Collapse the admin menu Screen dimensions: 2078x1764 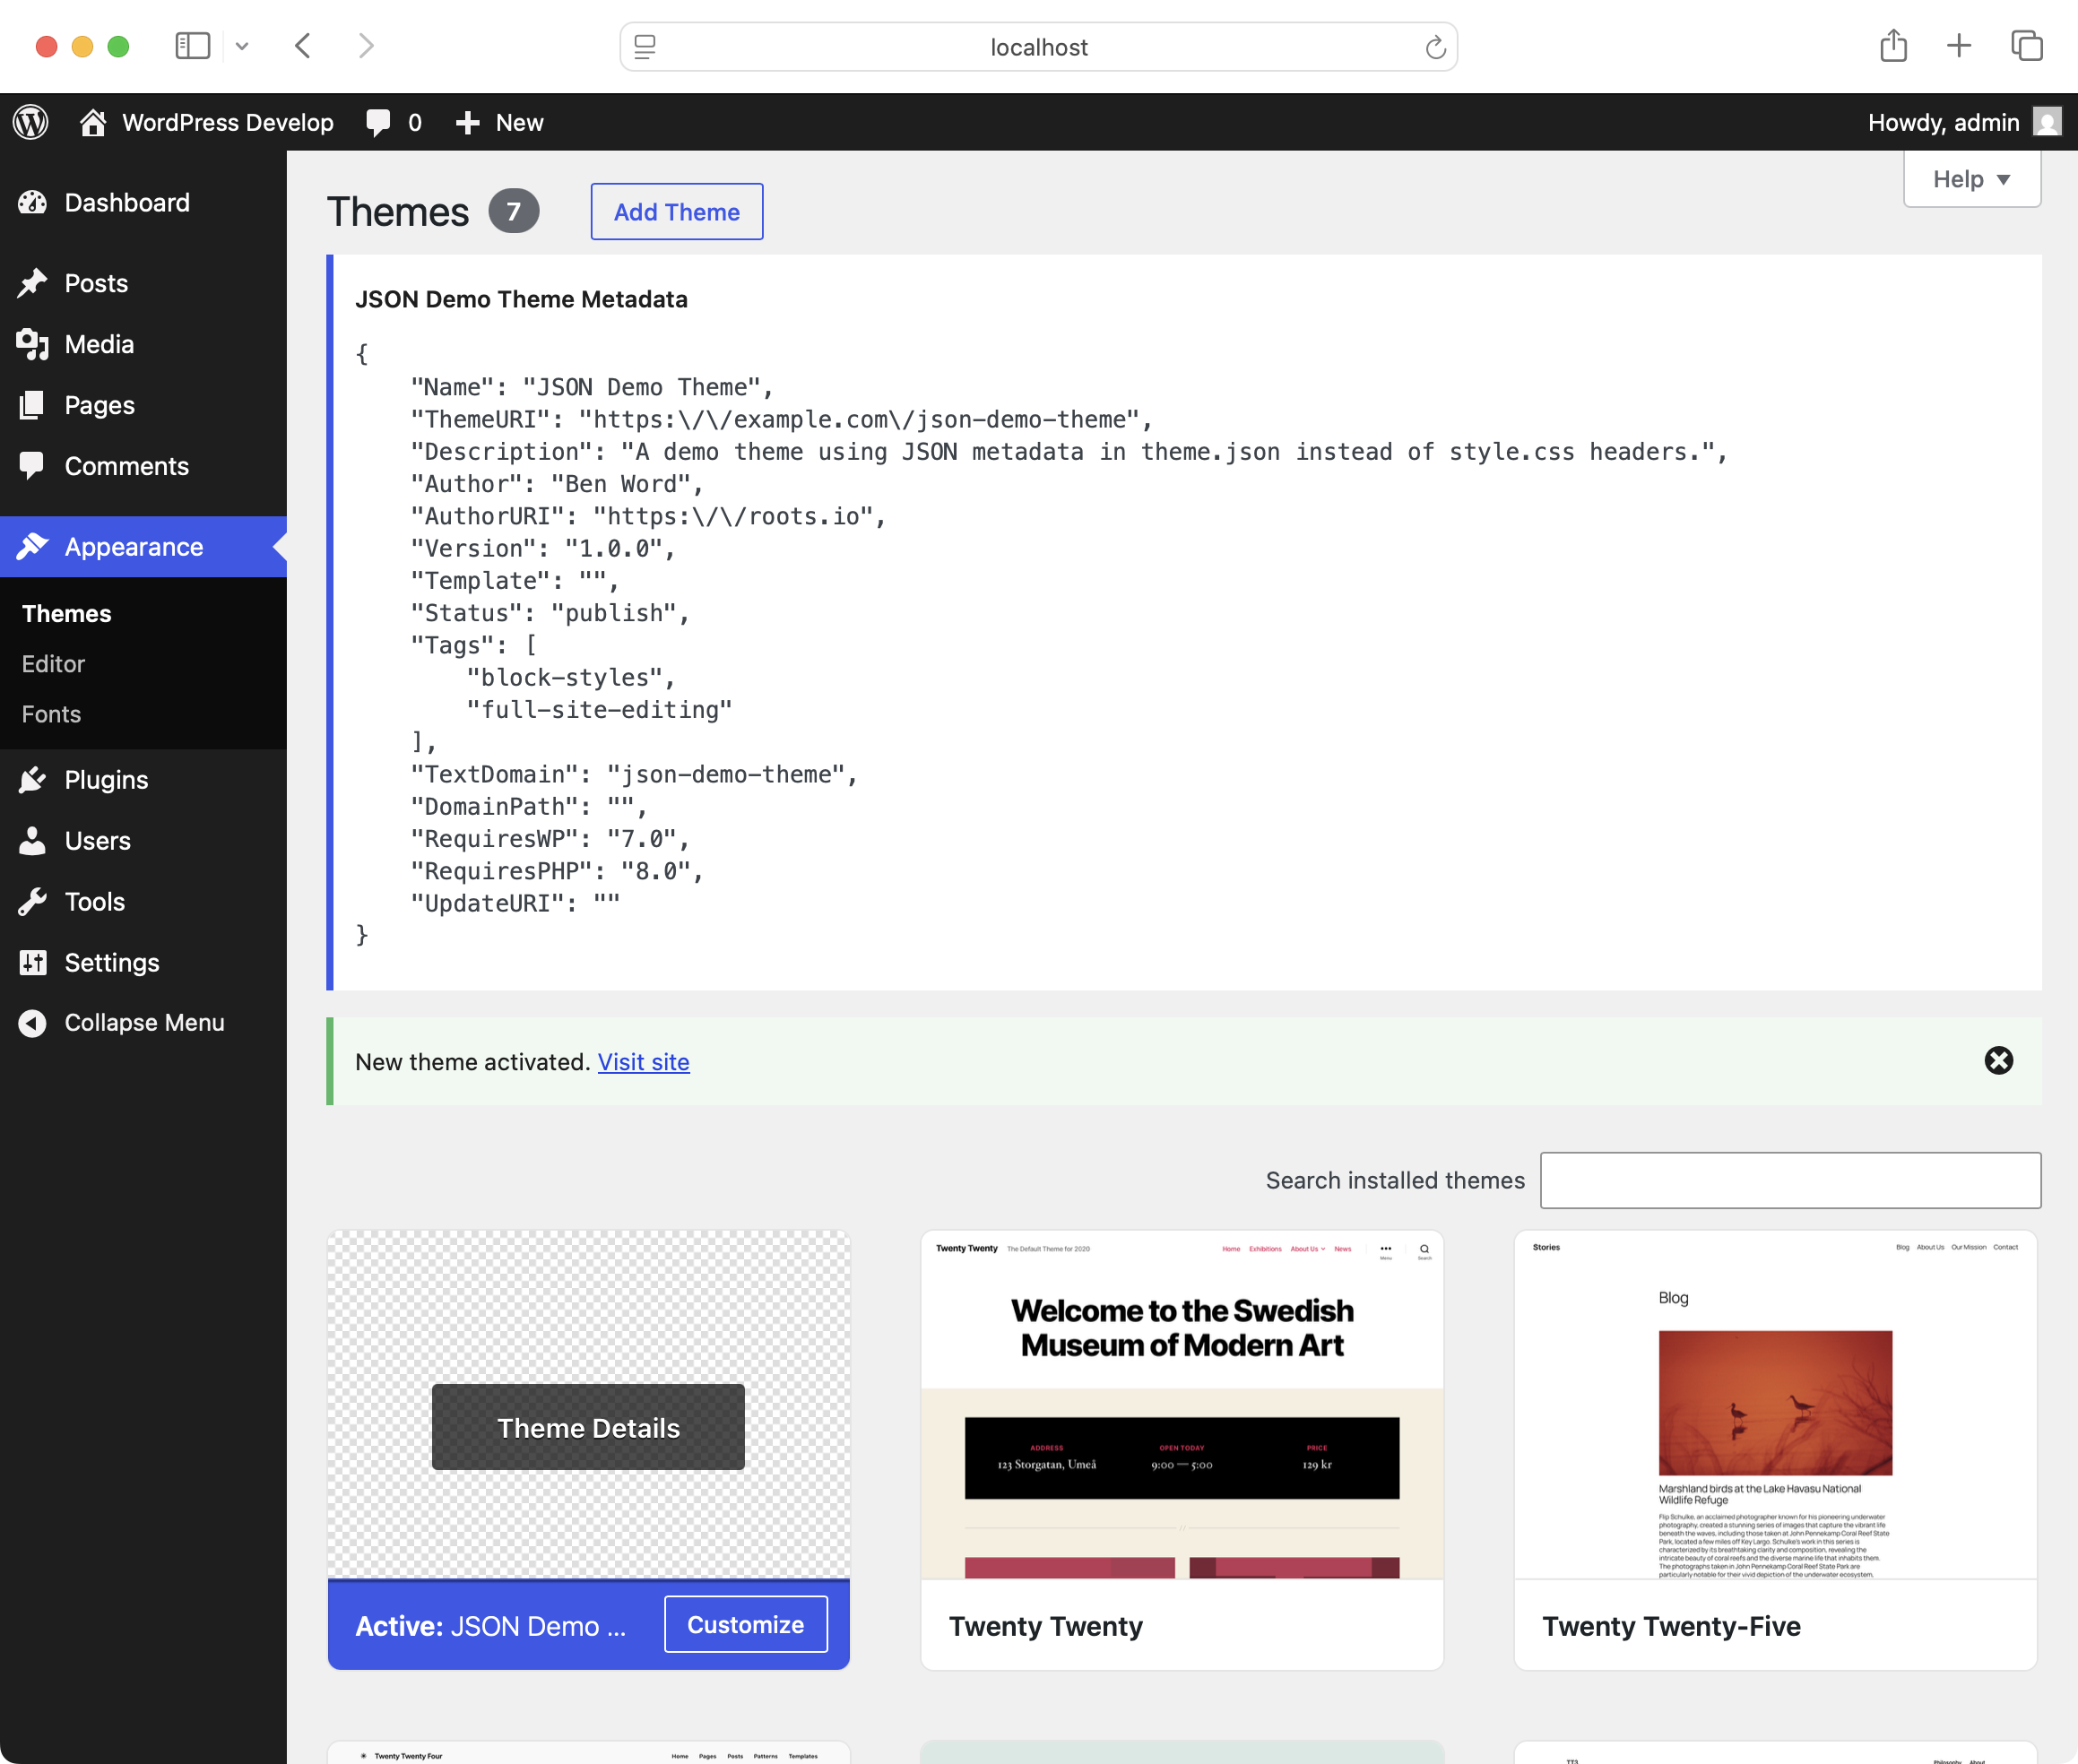click(x=143, y=1023)
